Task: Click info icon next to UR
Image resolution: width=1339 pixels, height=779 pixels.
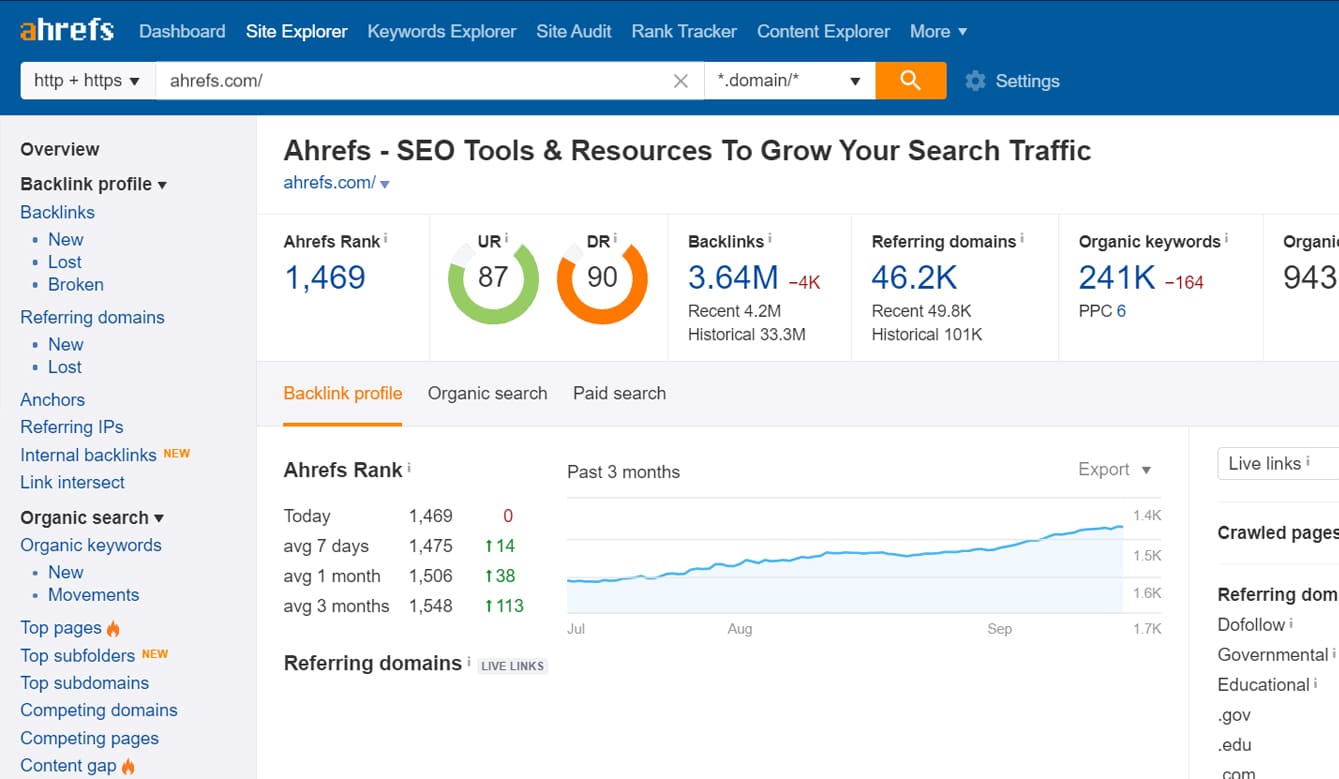Action: click(x=507, y=240)
